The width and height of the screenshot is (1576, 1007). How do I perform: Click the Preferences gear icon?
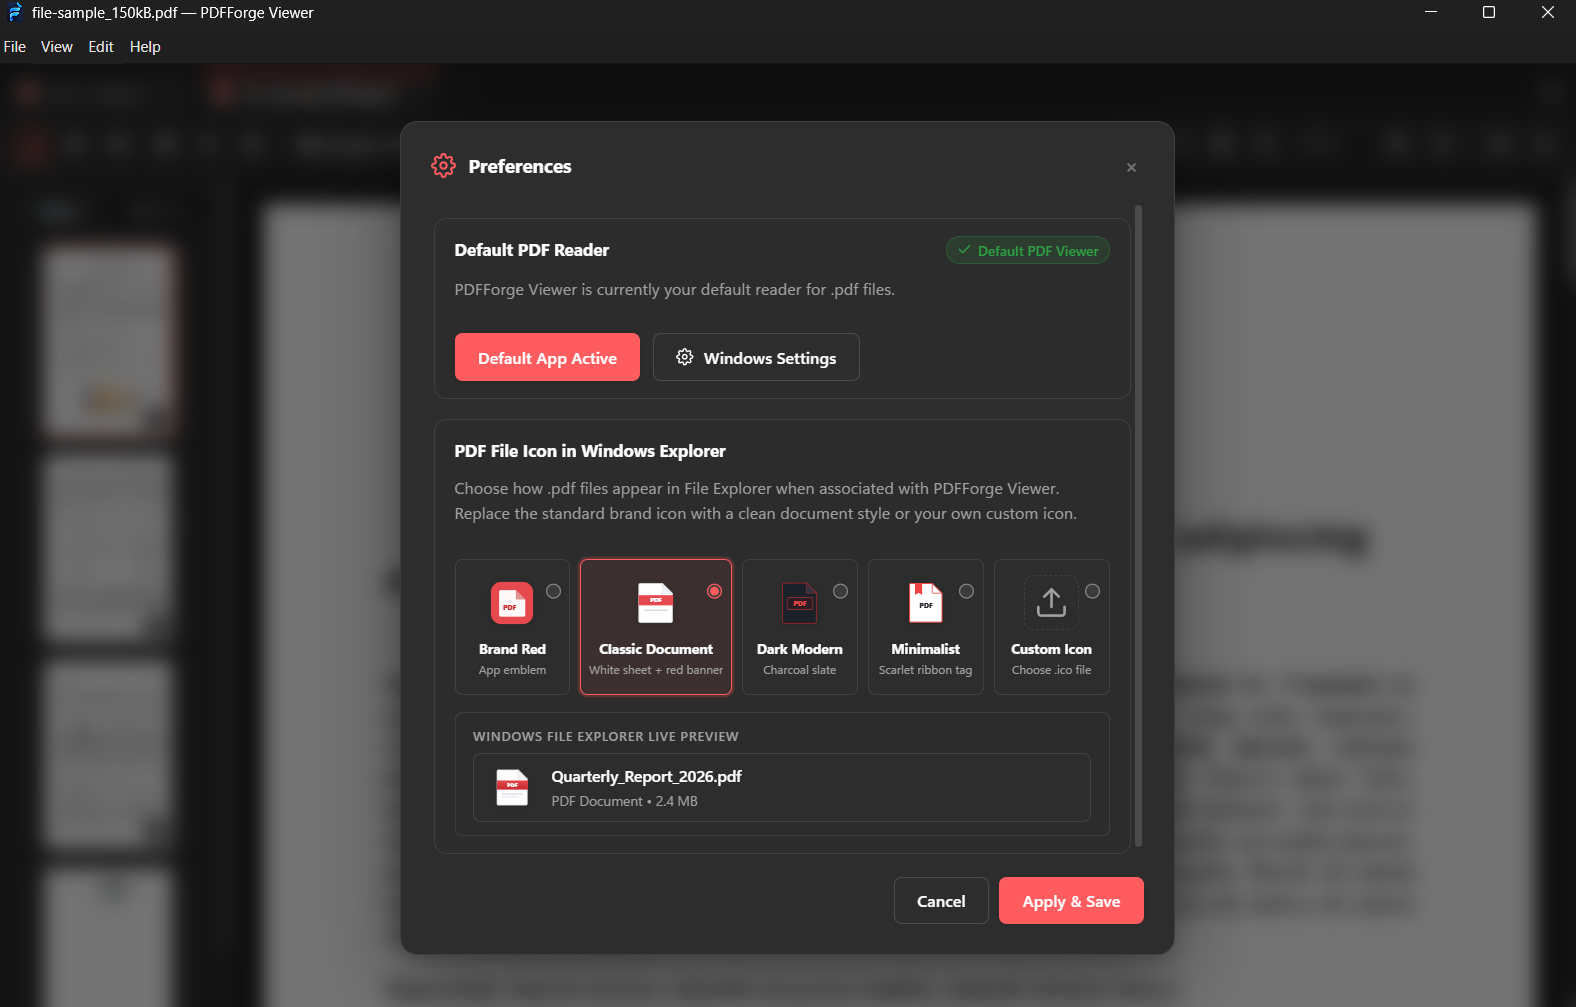pos(443,166)
